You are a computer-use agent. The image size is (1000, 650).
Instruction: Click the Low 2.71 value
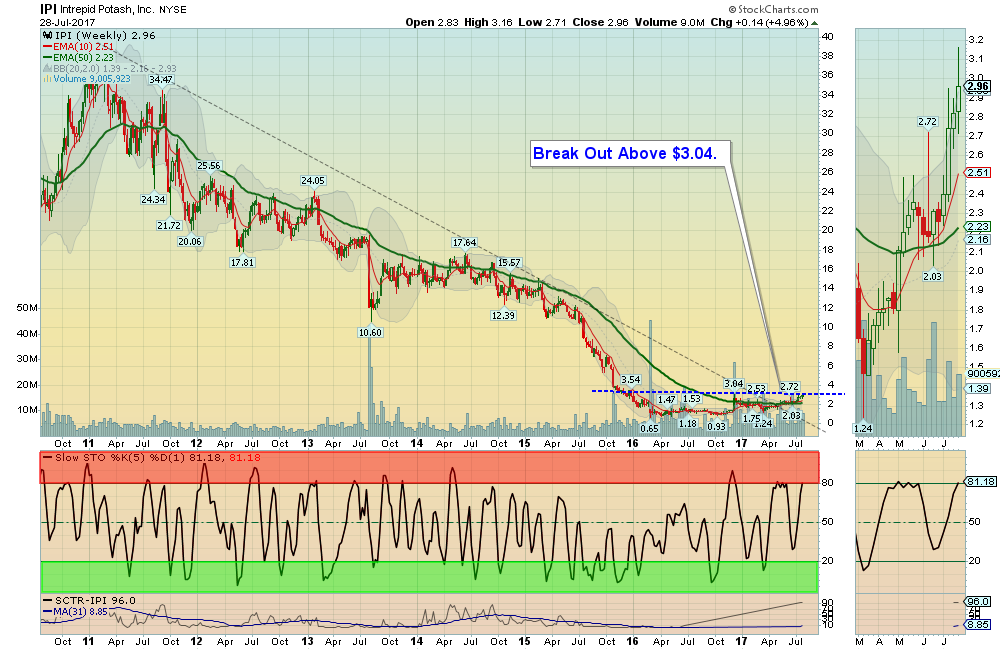(542, 22)
